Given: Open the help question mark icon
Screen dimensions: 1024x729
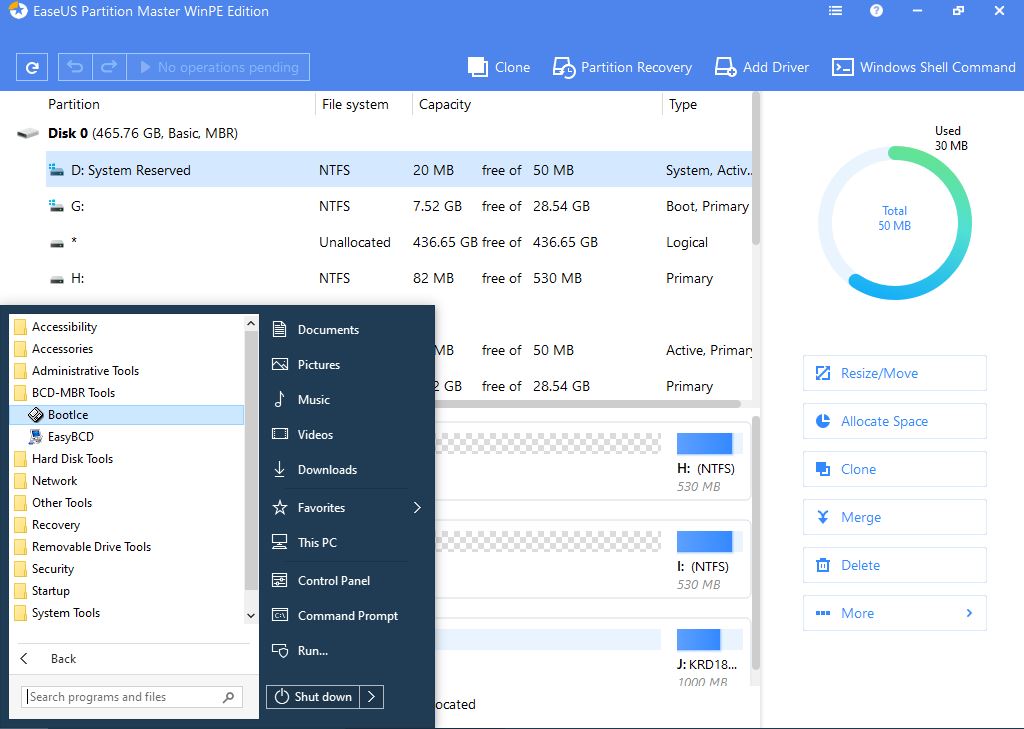Looking at the screenshot, I should pos(876,11).
